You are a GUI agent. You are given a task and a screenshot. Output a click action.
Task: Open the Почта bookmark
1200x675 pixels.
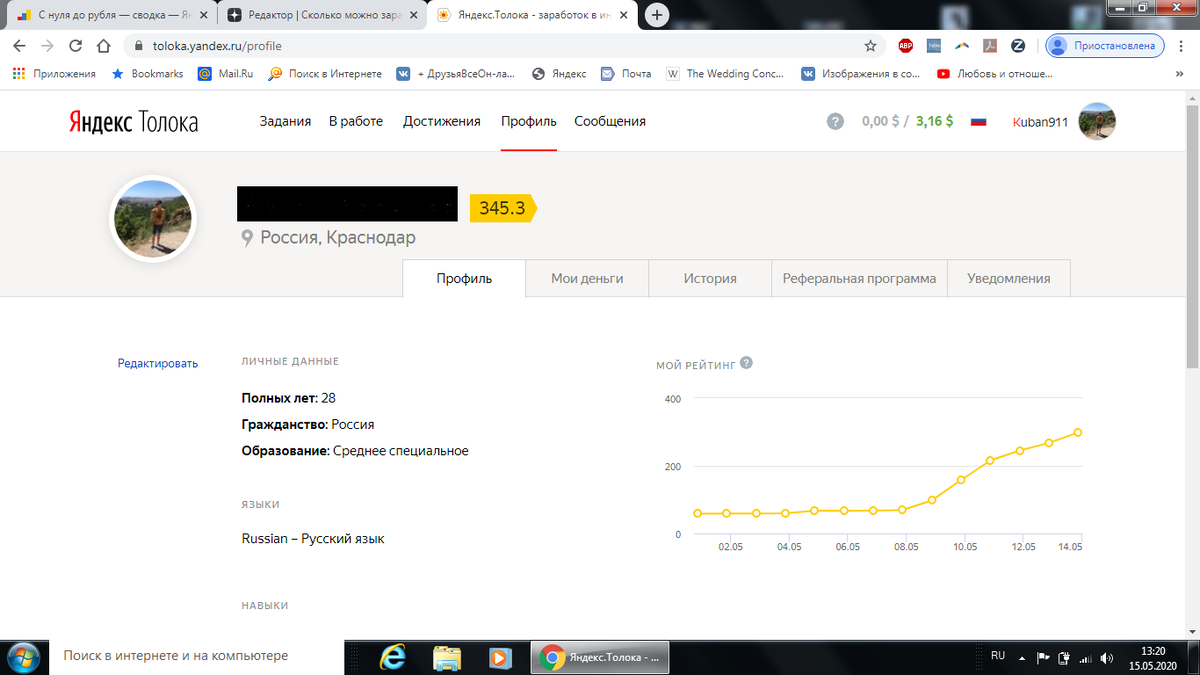click(x=626, y=74)
